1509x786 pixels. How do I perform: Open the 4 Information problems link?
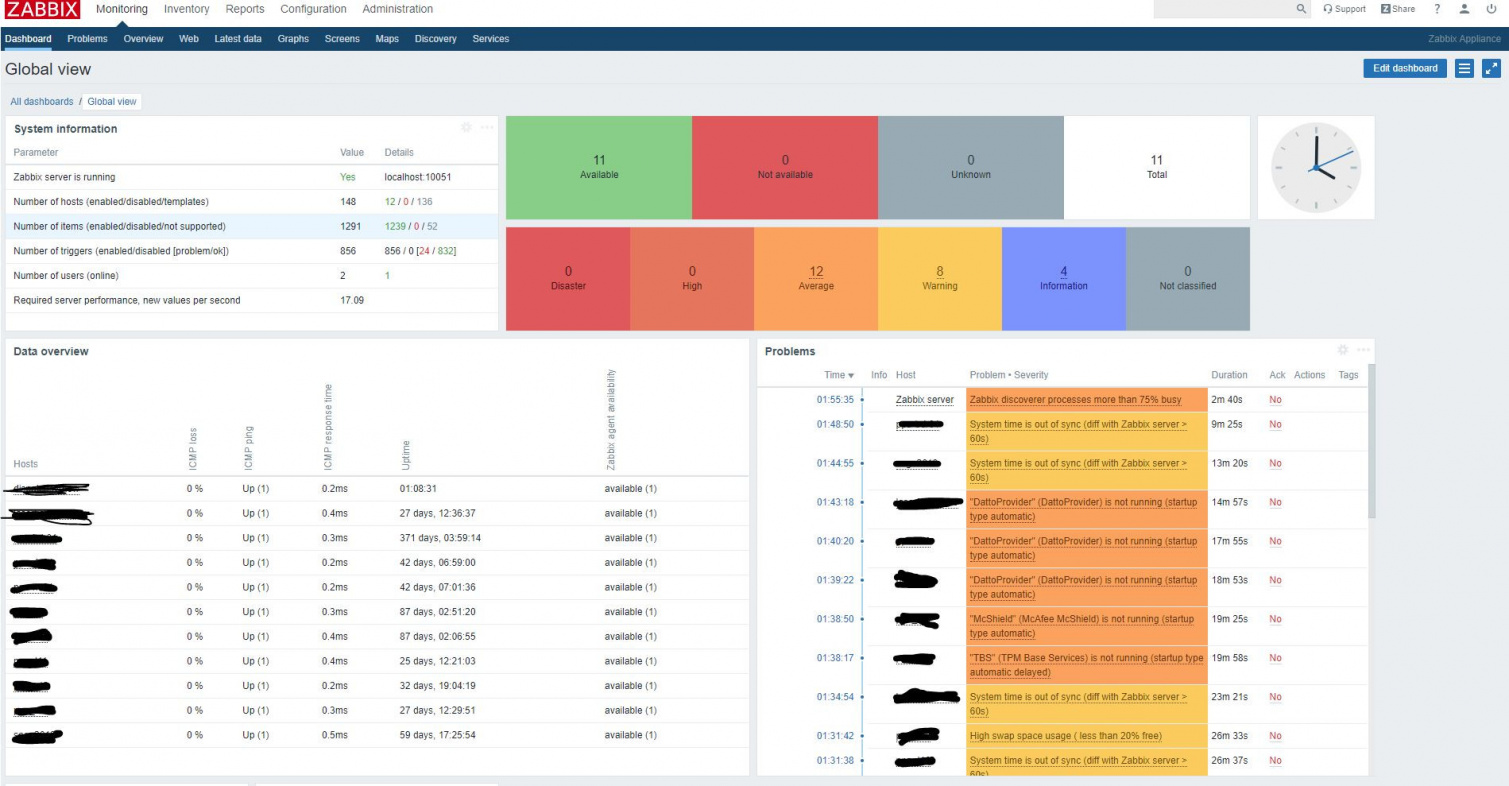point(1064,272)
